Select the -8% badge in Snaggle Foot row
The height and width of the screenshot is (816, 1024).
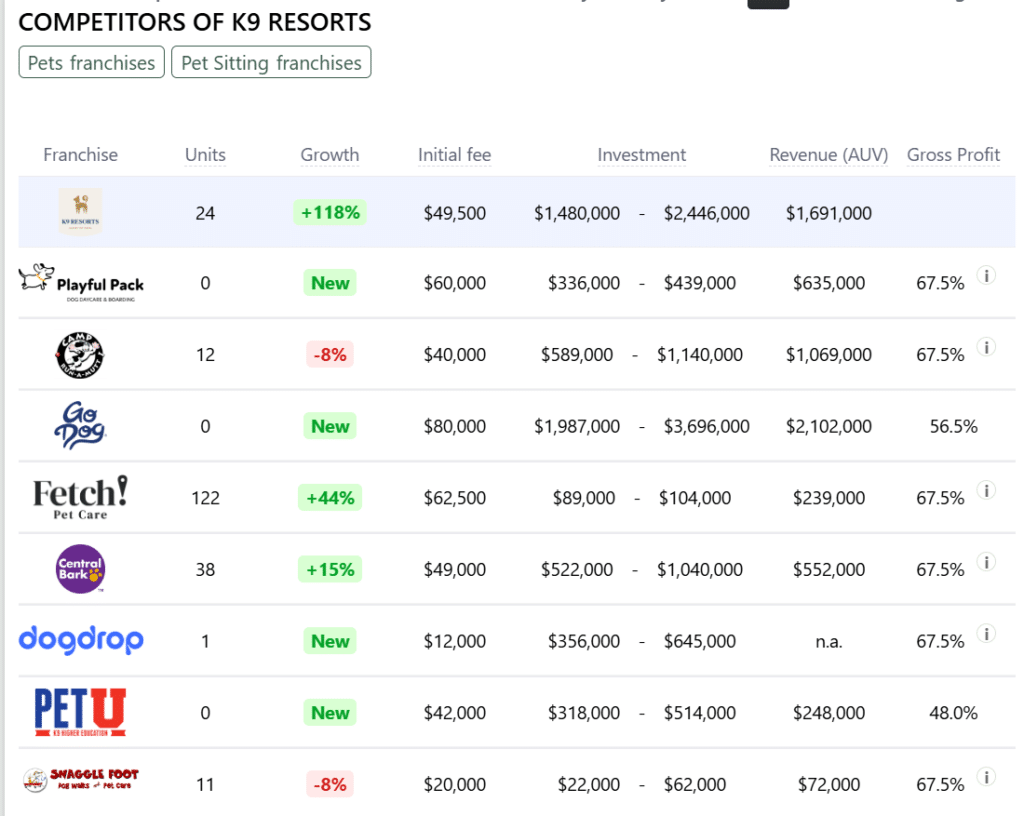point(330,784)
